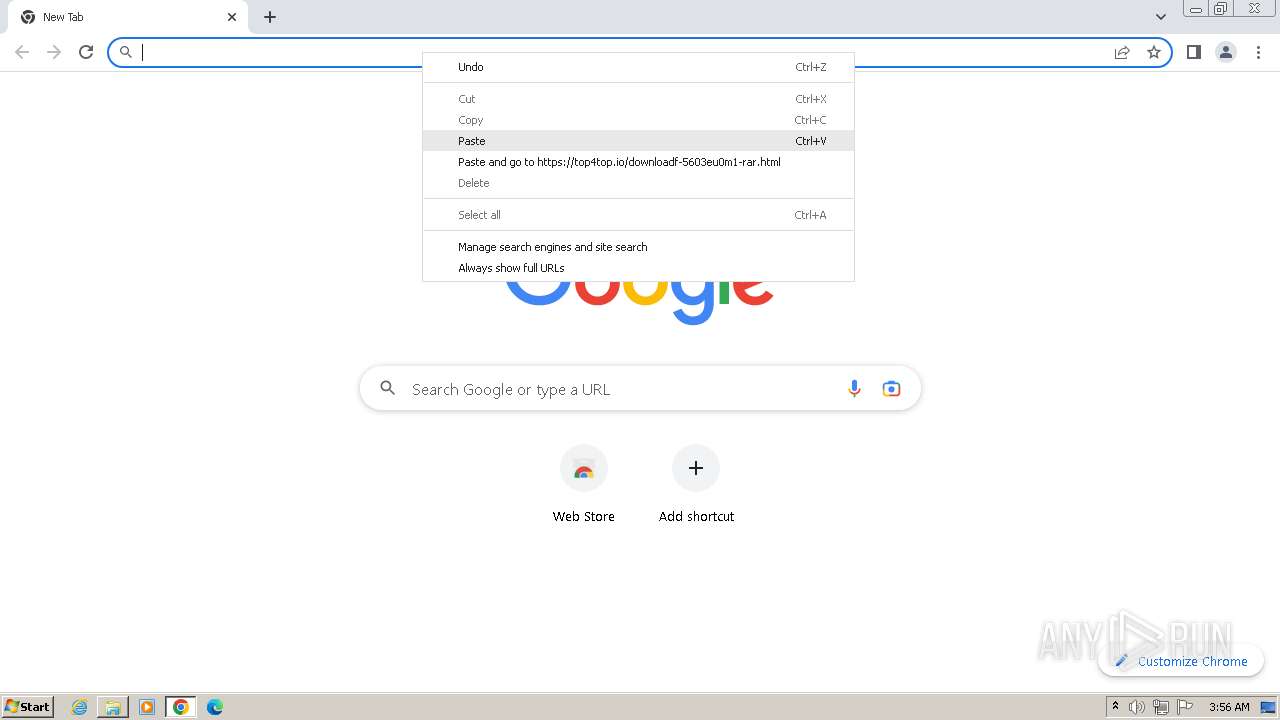Open File Explorer from the taskbar
The width and height of the screenshot is (1280, 720).
(113, 707)
